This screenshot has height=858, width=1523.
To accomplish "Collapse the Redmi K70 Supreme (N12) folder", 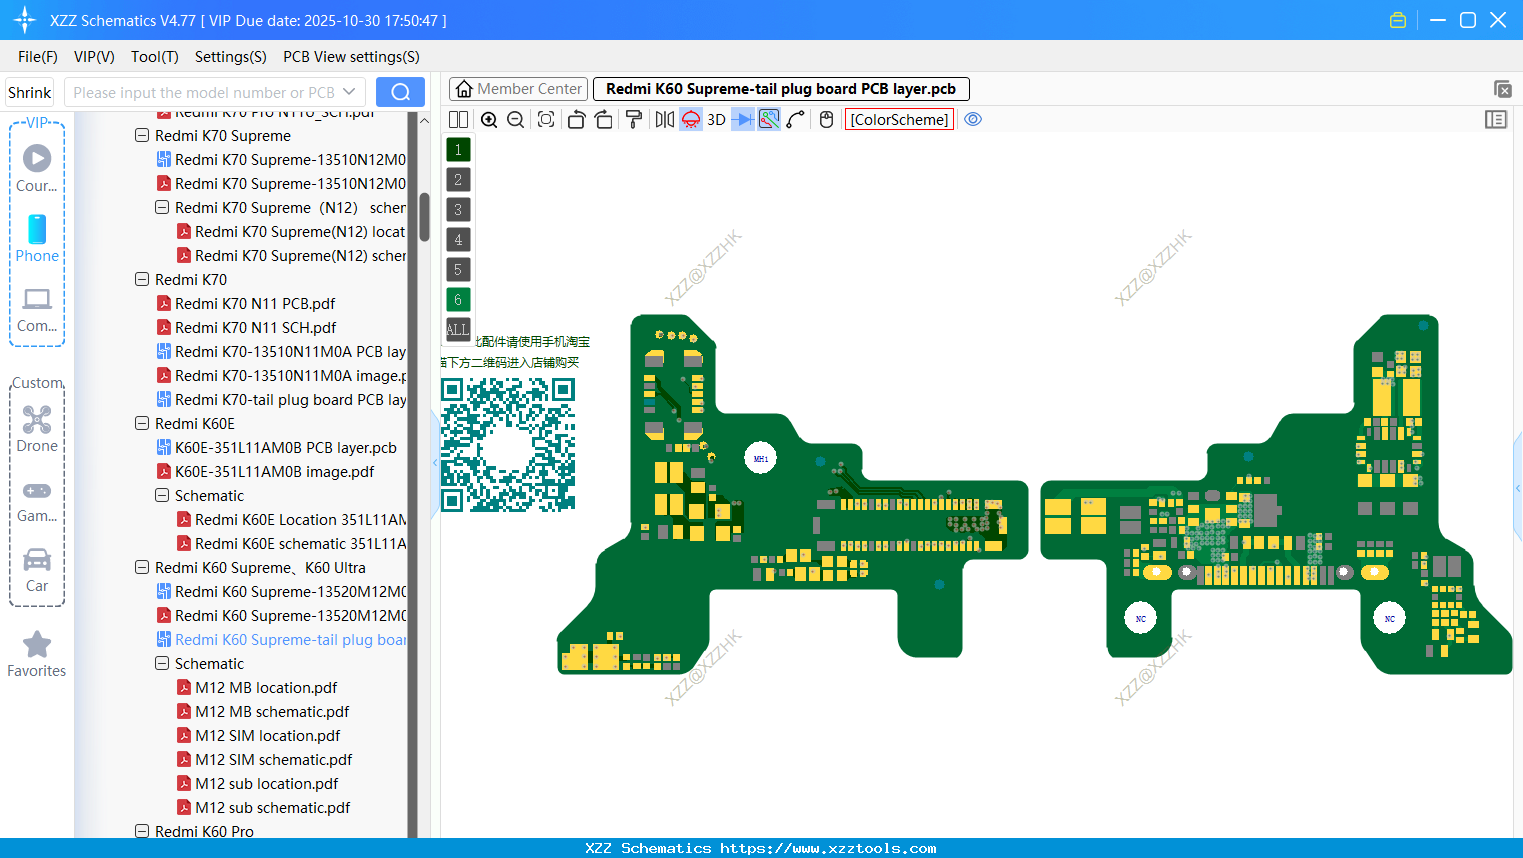I will coord(162,207).
